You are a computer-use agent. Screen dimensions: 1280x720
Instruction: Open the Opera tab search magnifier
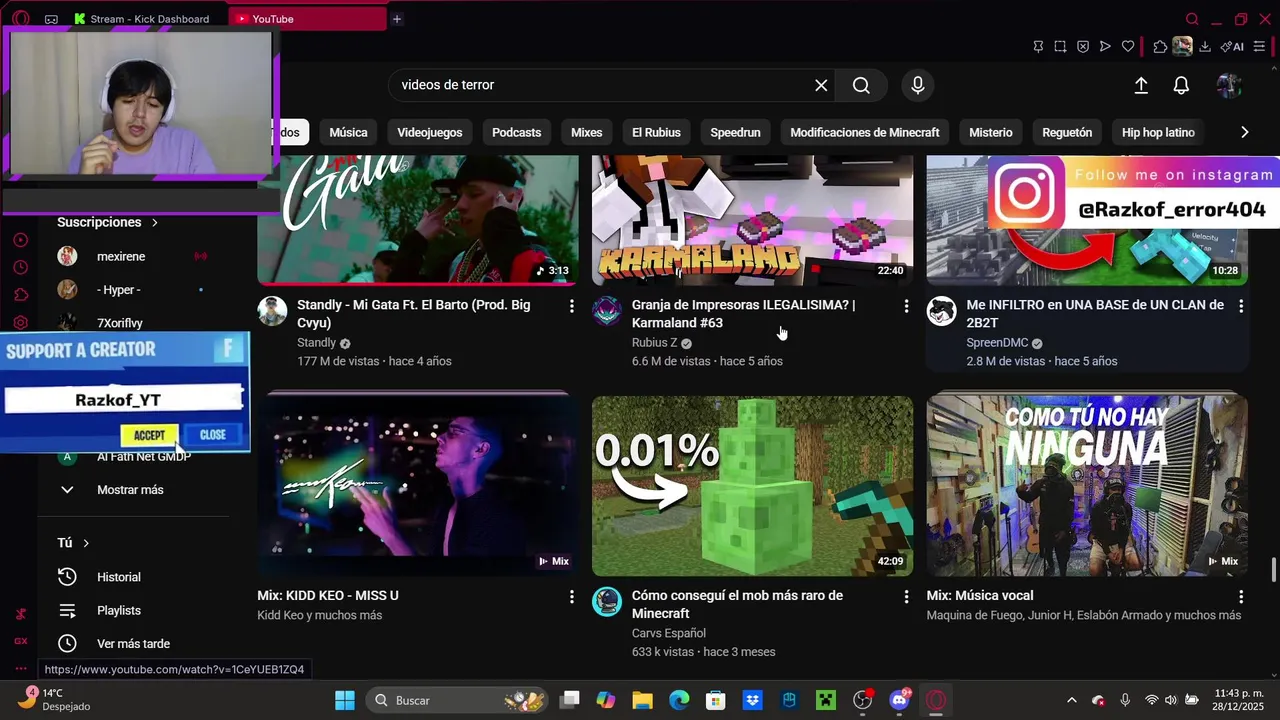[x=1192, y=19]
